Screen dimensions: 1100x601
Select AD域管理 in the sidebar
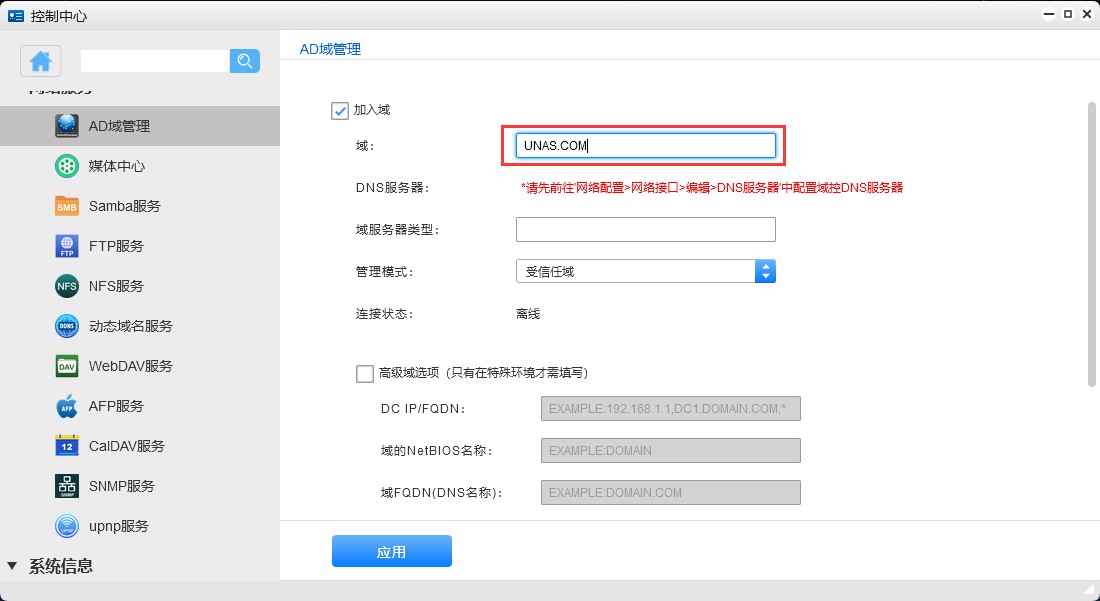119,126
